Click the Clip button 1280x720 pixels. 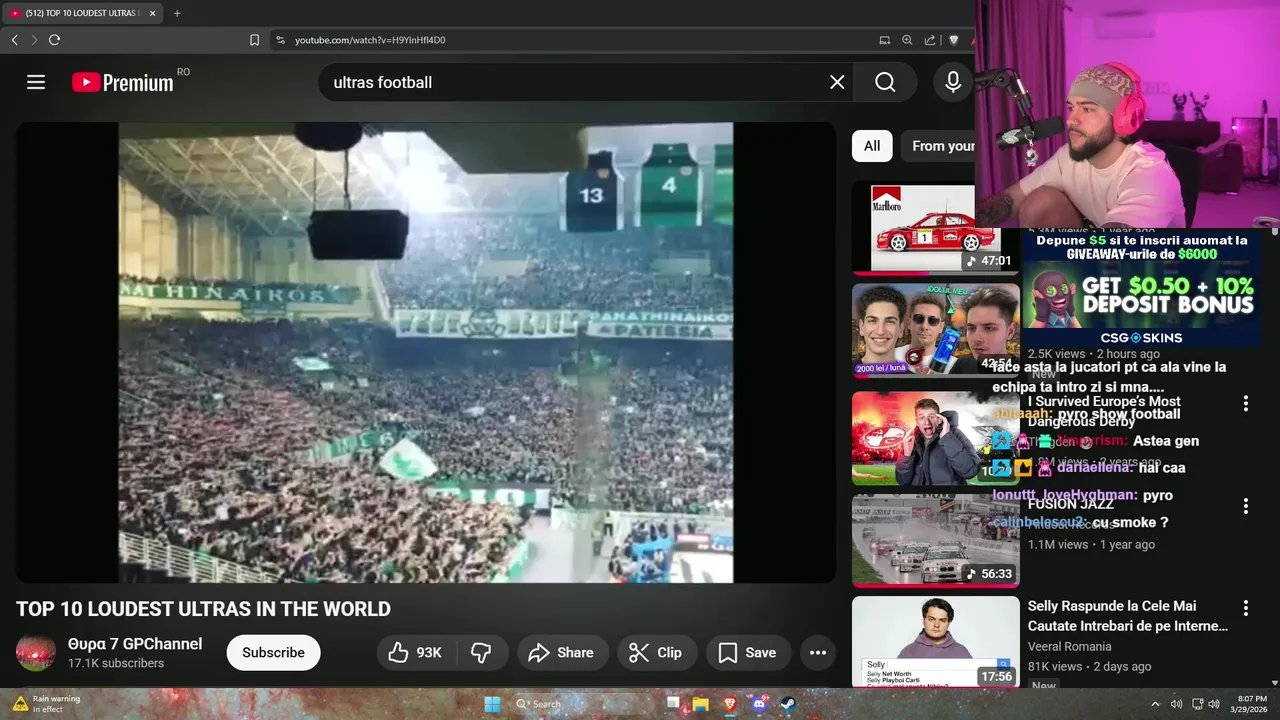pyautogui.click(x=655, y=653)
